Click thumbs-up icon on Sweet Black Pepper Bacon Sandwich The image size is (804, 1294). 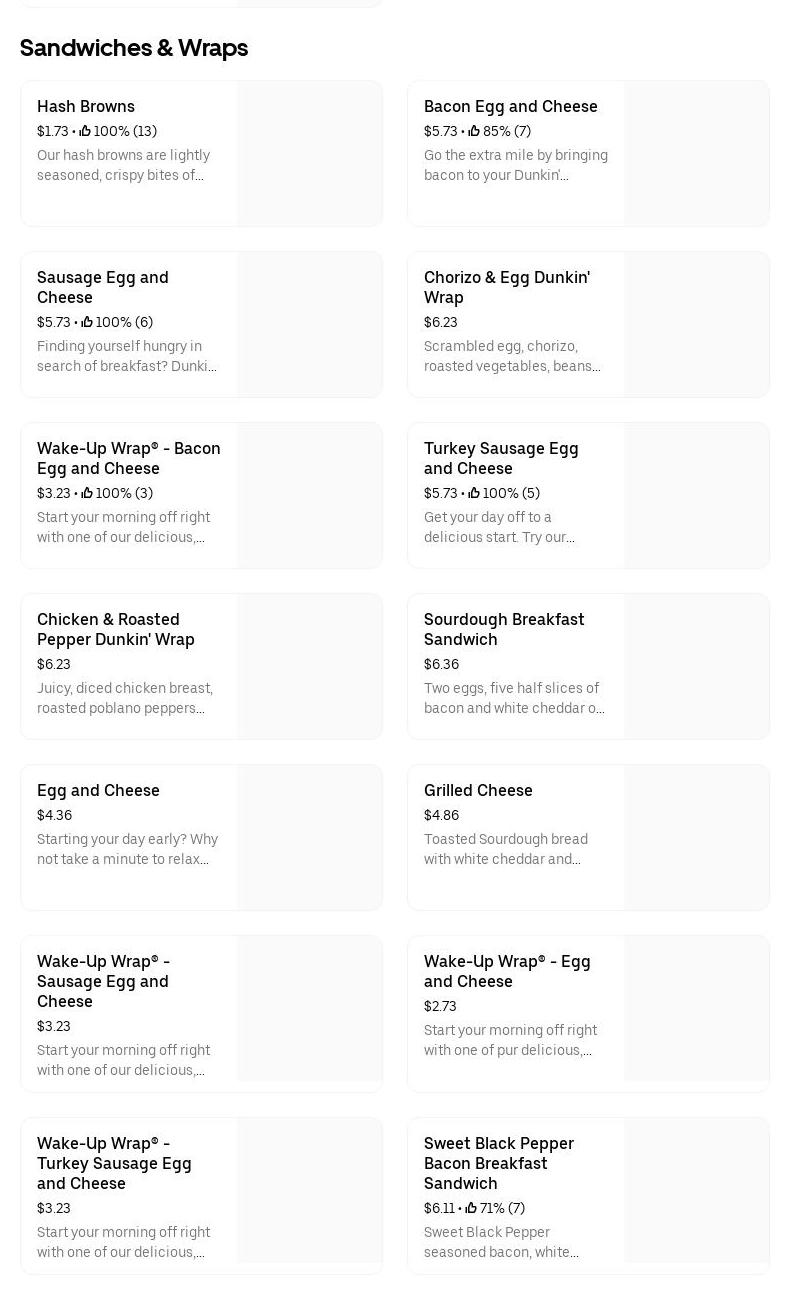tap(471, 1208)
